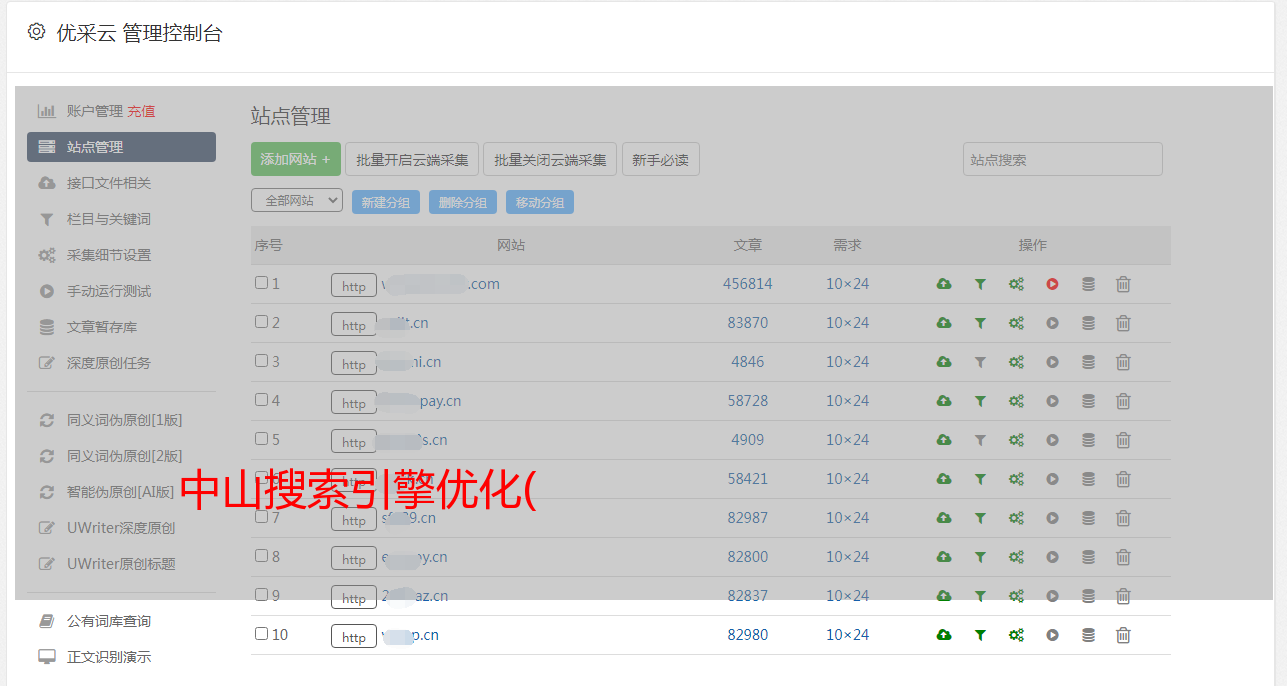This screenshot has width=1287, height=686.
Task: Click article count 456814
Action: [748, 284]
